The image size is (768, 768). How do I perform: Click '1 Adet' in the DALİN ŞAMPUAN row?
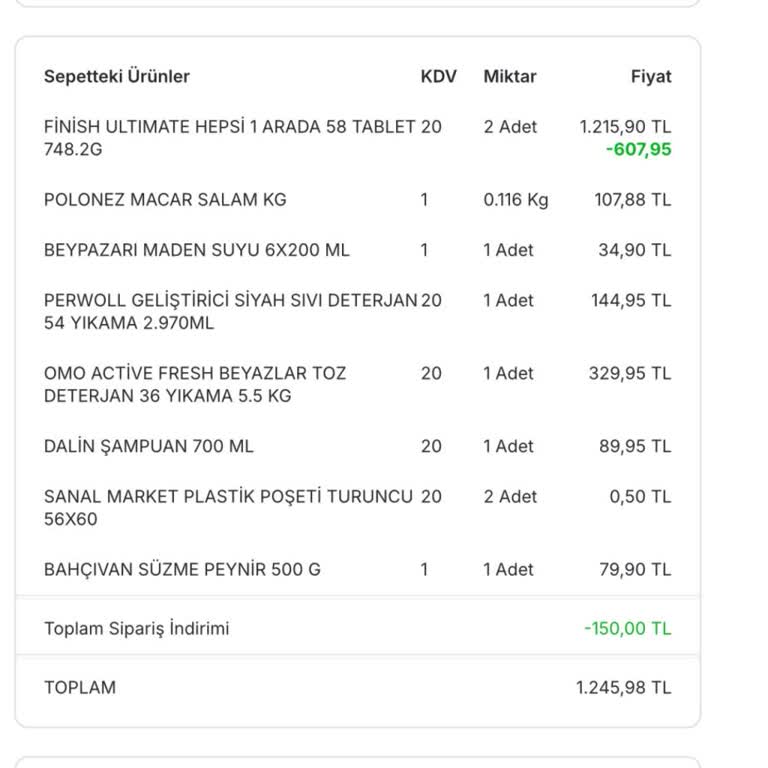(x=508, y=446)
